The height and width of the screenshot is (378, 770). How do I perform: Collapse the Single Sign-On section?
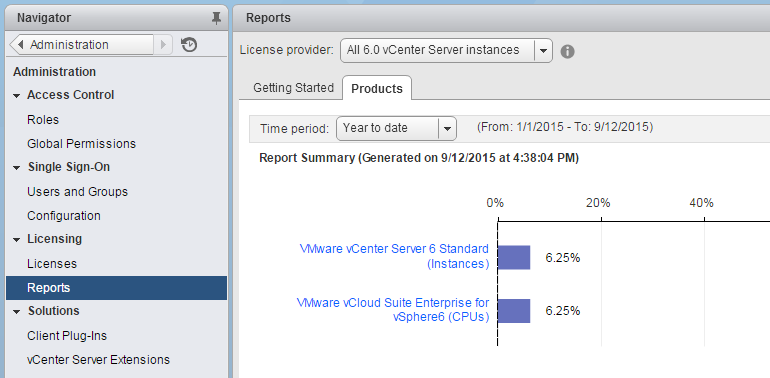[x=17, y=167]
